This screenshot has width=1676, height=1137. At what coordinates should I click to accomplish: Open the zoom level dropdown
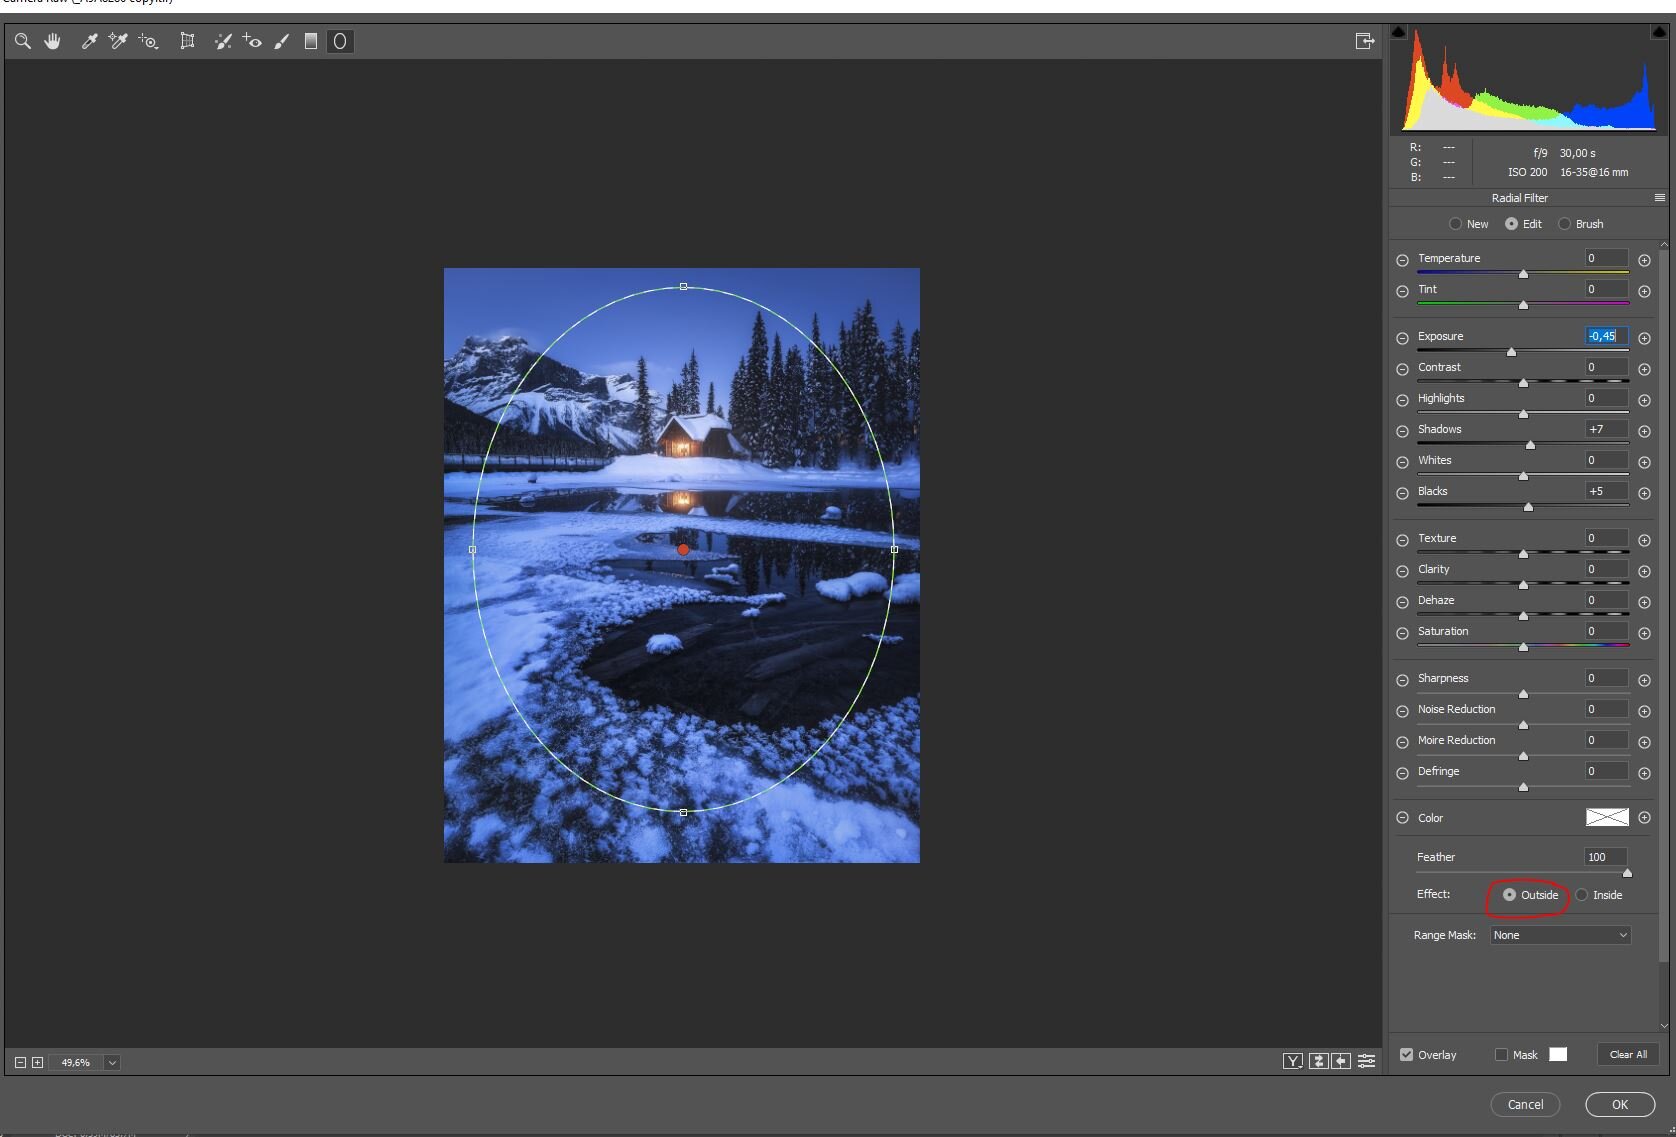pos(112,1062)
